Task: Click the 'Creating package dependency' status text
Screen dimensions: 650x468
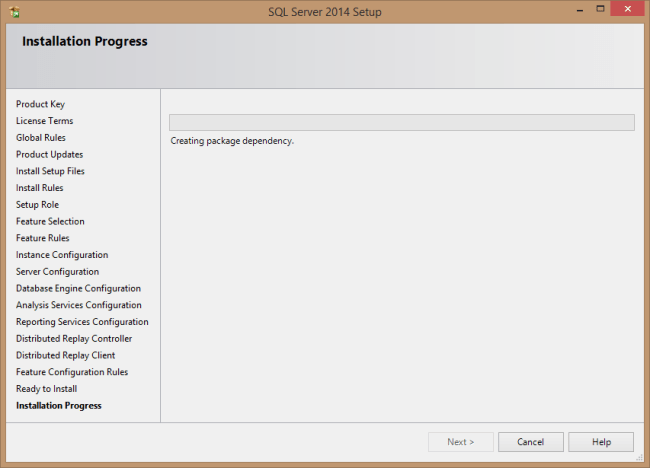Action: (232, 141)
